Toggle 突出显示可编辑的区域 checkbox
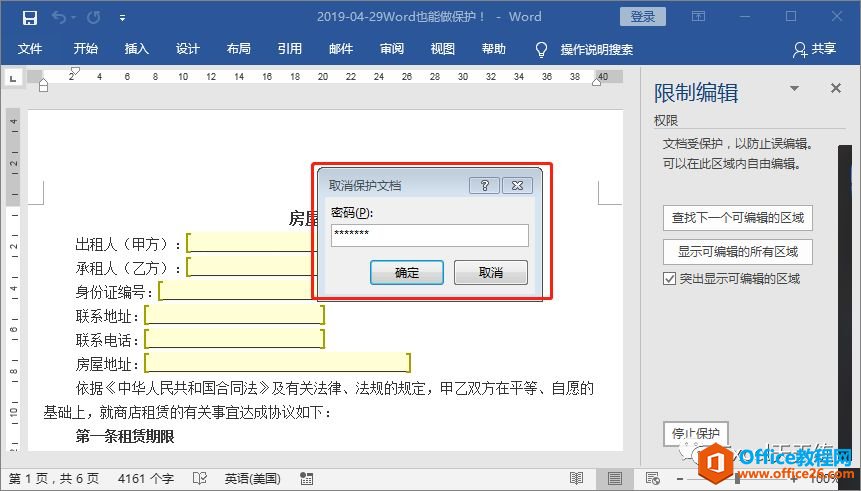 pyautogui.click(x=670, y=279)
